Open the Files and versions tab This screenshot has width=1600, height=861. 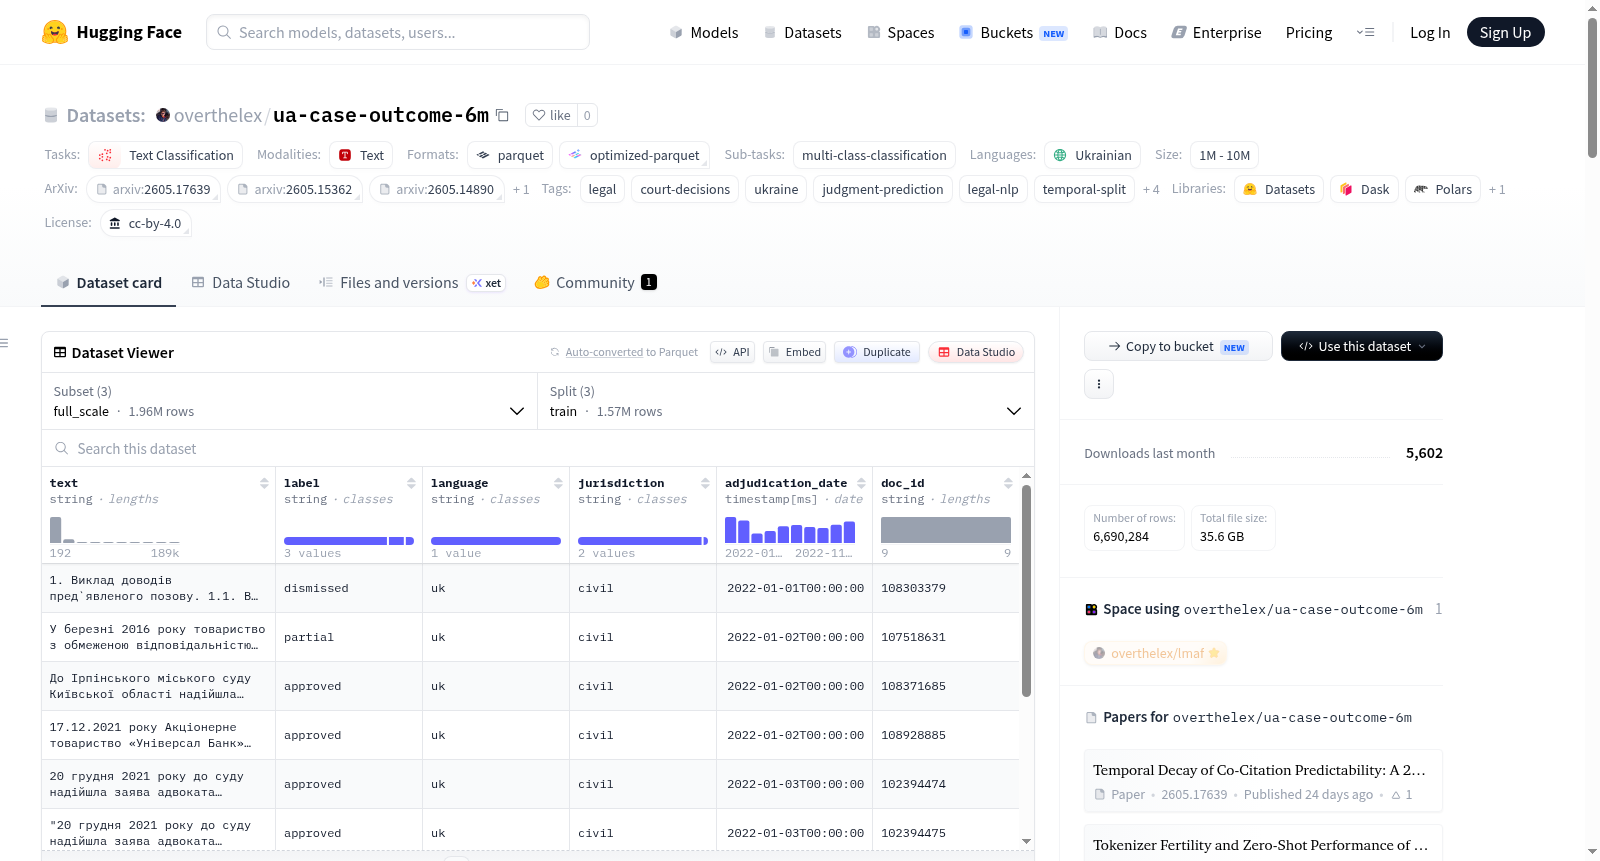(412, 283)
